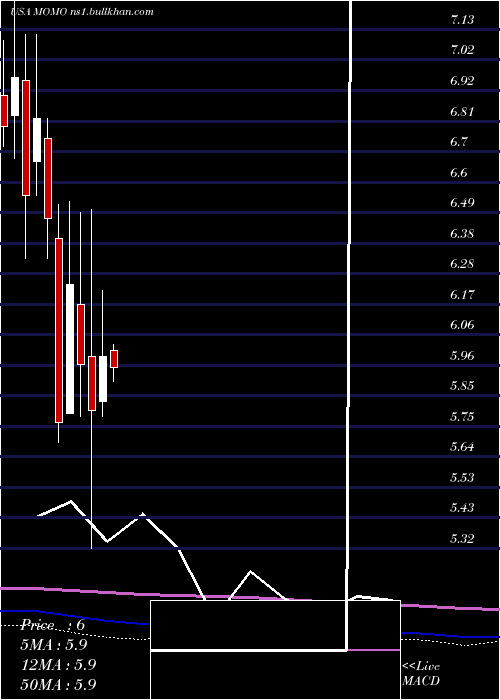
Task: Click the large white candle beside the tallest red candle
Action: click(70, 349)
